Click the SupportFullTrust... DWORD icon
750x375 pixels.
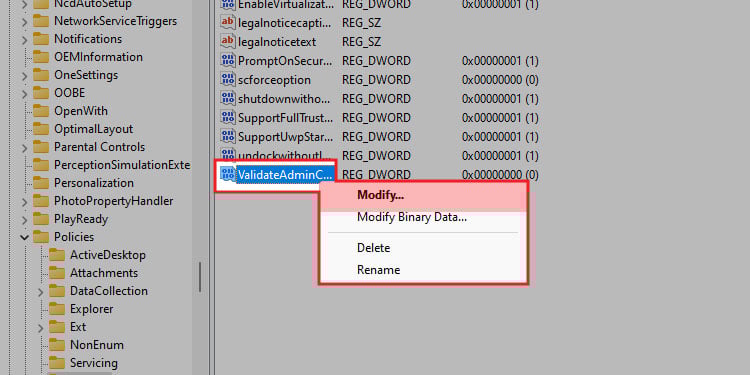(x=228, y=117)
